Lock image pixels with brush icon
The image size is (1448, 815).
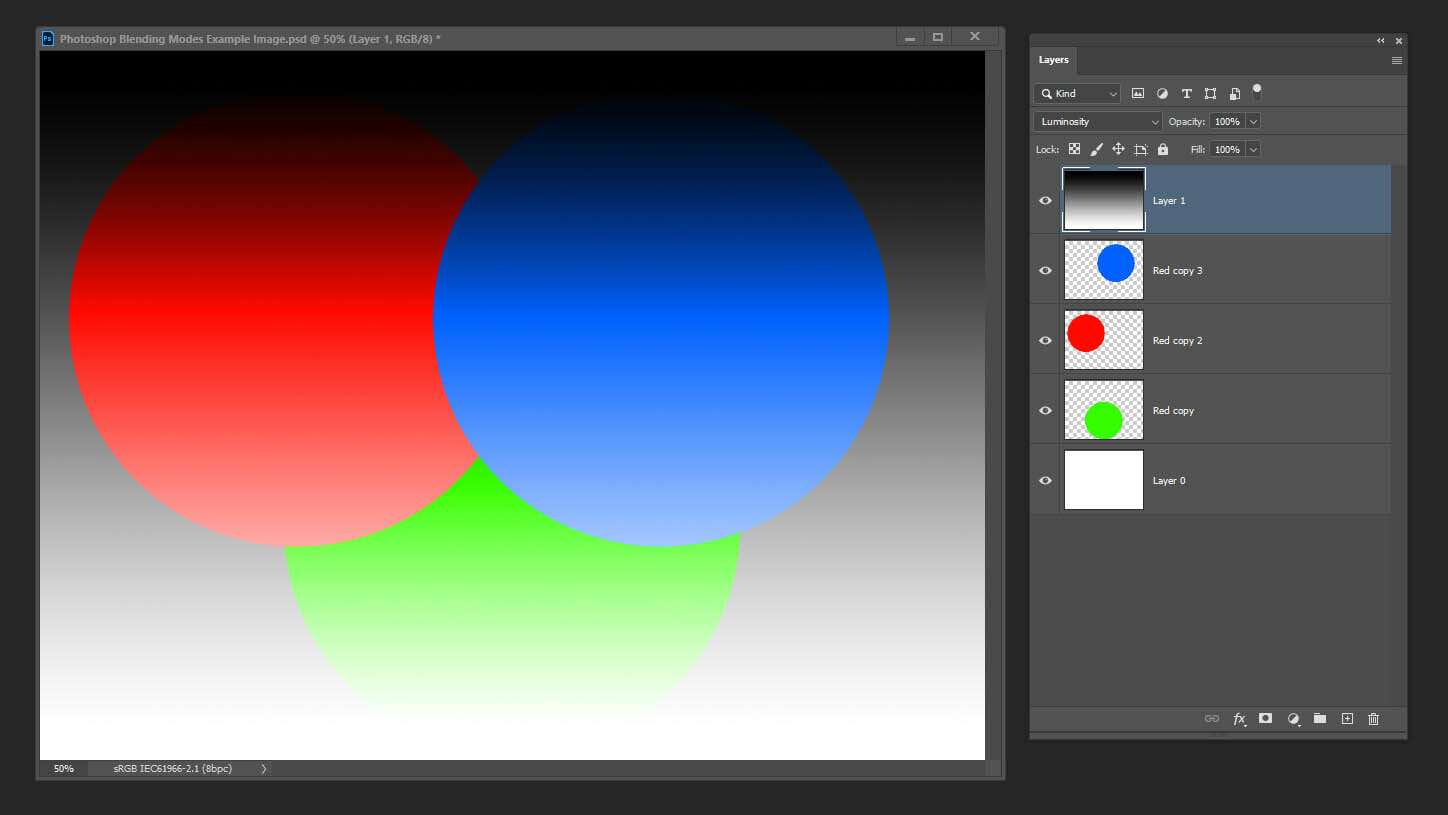[x=1096, y=149]
